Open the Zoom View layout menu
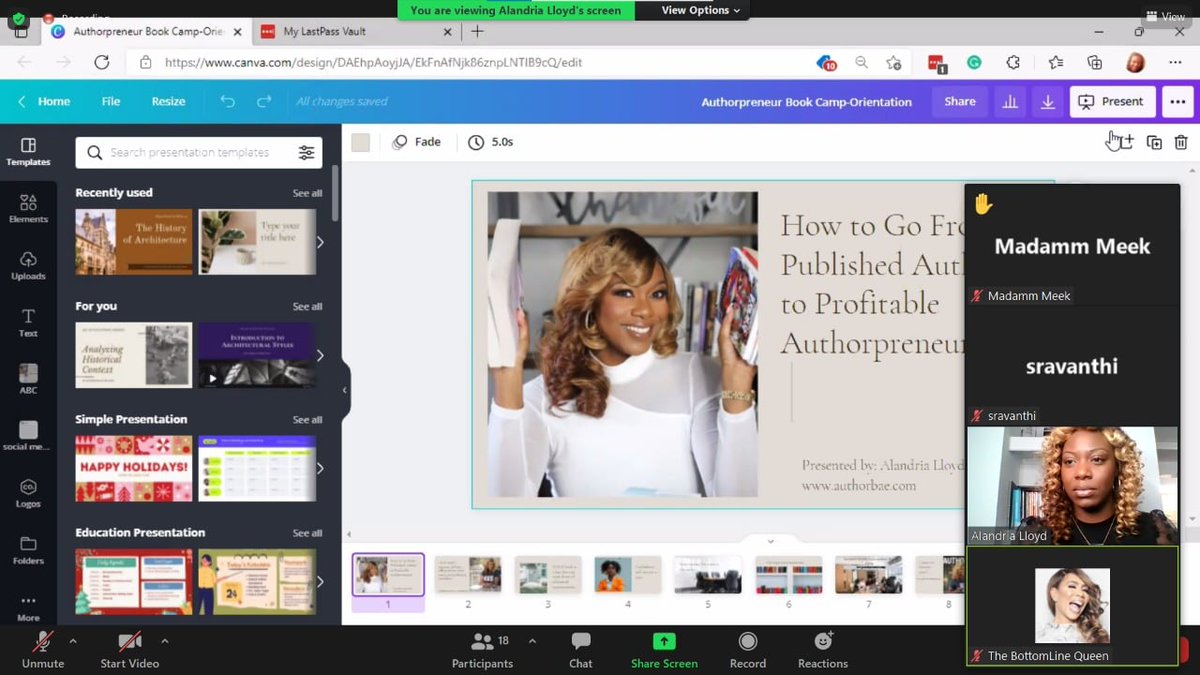This screenshot has width=1200, height=675. [x=1166, y=16]
